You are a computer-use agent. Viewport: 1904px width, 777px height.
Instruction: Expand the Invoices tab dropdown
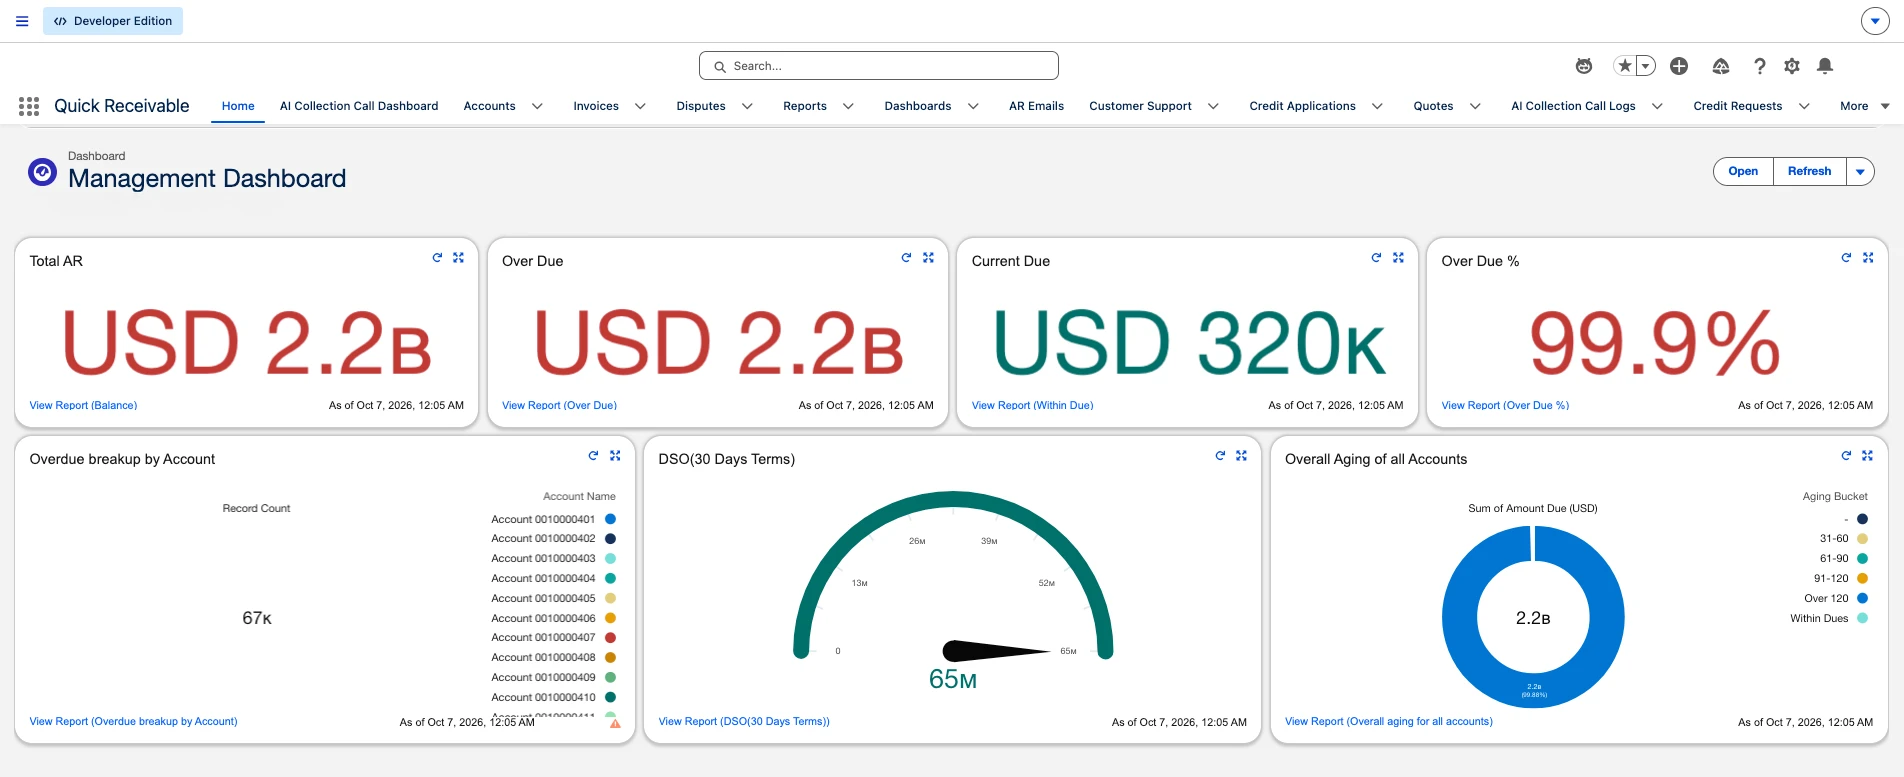click(640, 106)
